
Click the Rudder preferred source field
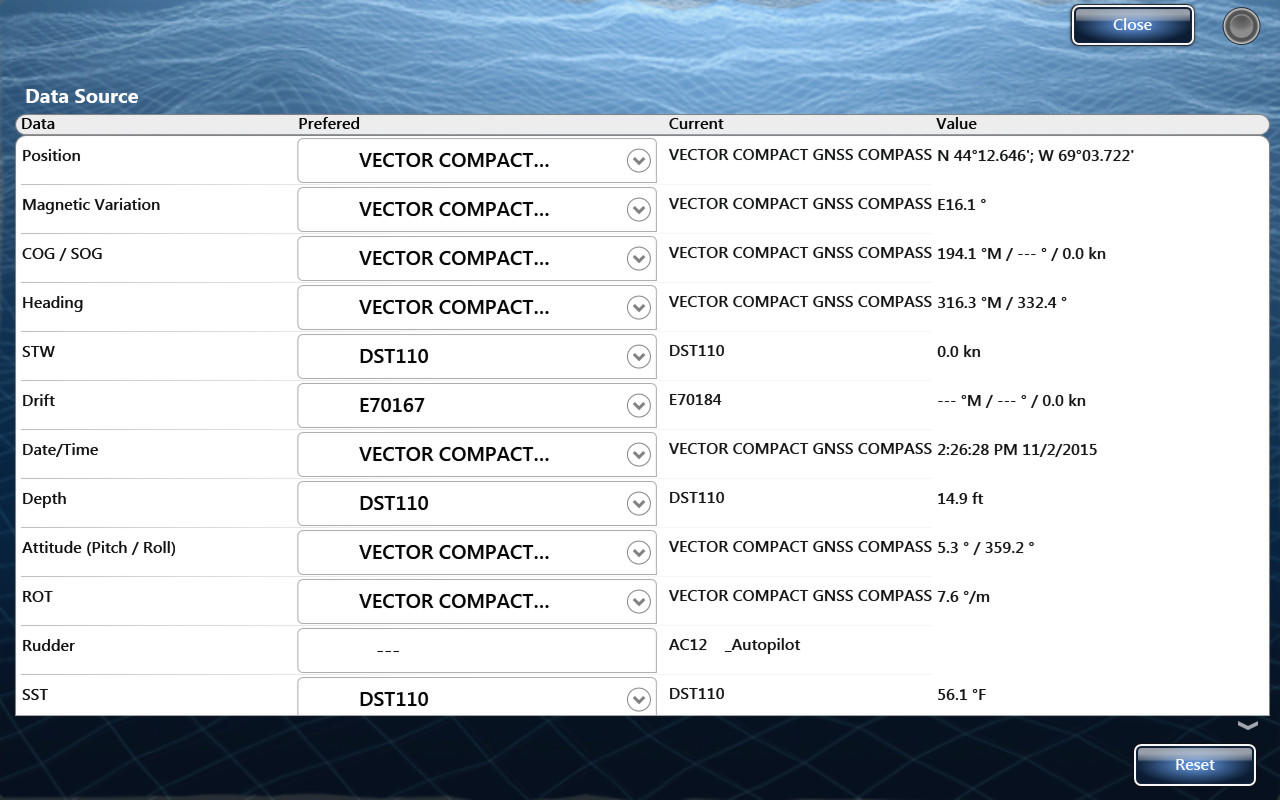tap(477, 650)
